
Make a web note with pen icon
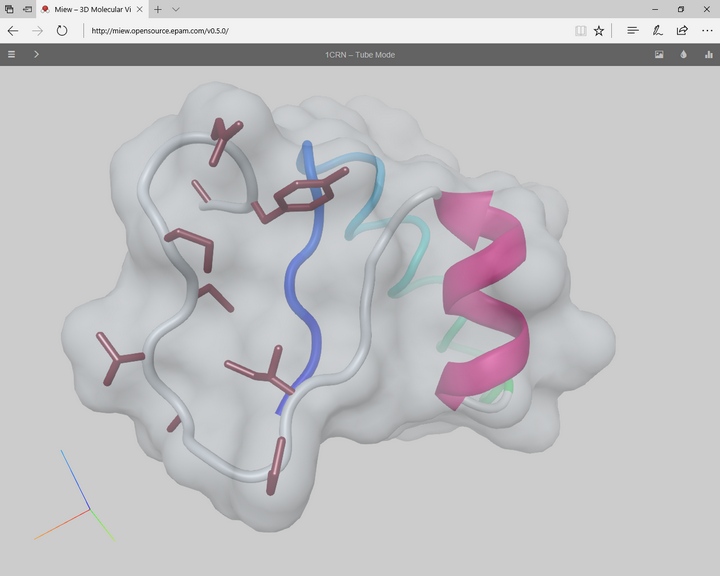(657, 31)
